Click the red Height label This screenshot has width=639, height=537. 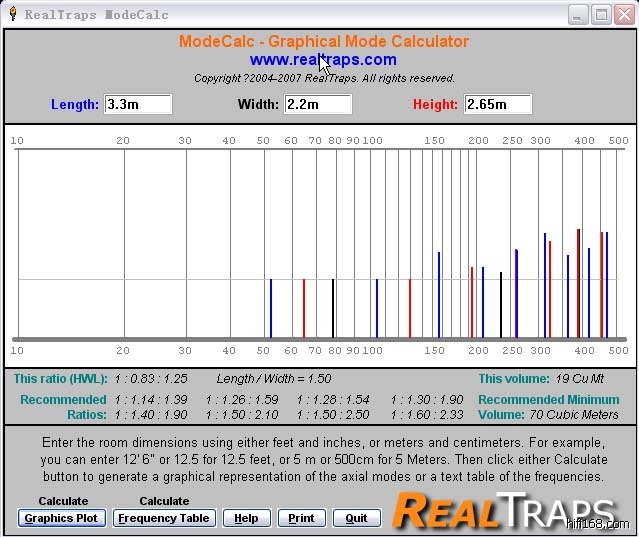click(435, 104)
